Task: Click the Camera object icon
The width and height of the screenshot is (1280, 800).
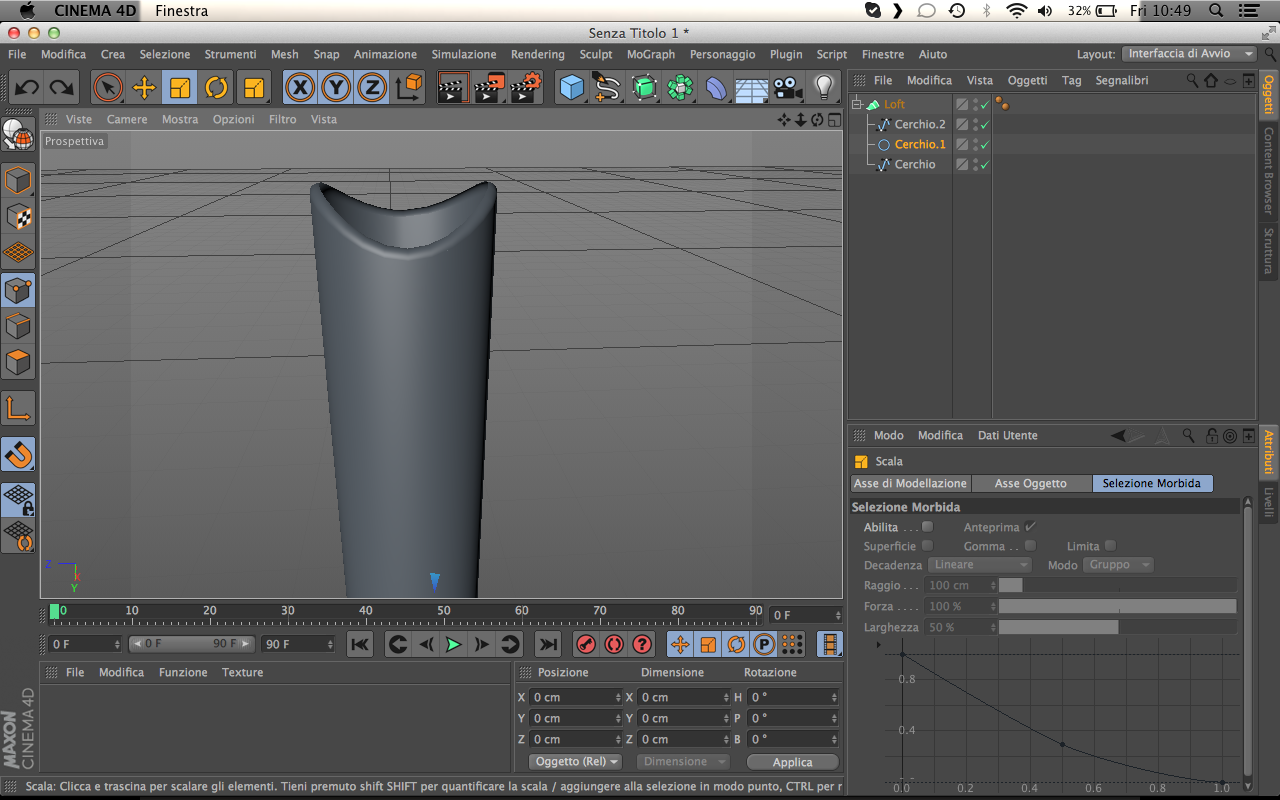Action: tap(788, 88)
